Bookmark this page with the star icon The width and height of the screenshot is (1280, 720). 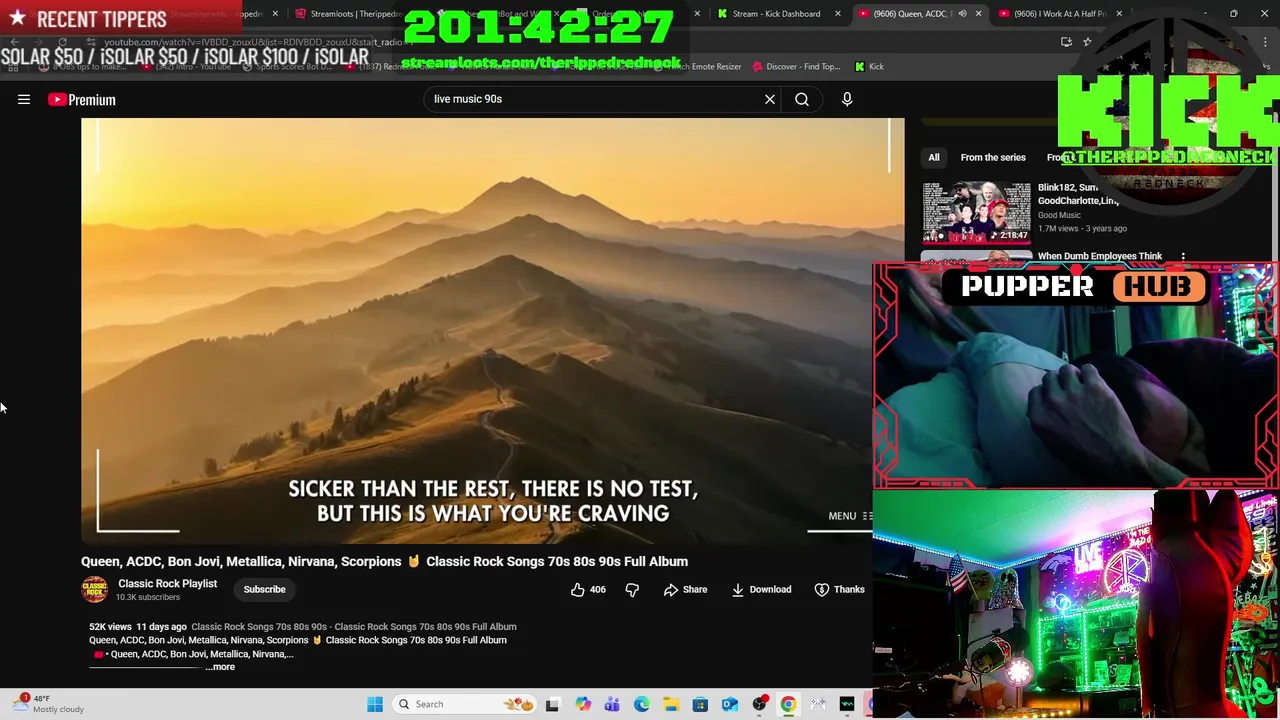point(1087,42)
